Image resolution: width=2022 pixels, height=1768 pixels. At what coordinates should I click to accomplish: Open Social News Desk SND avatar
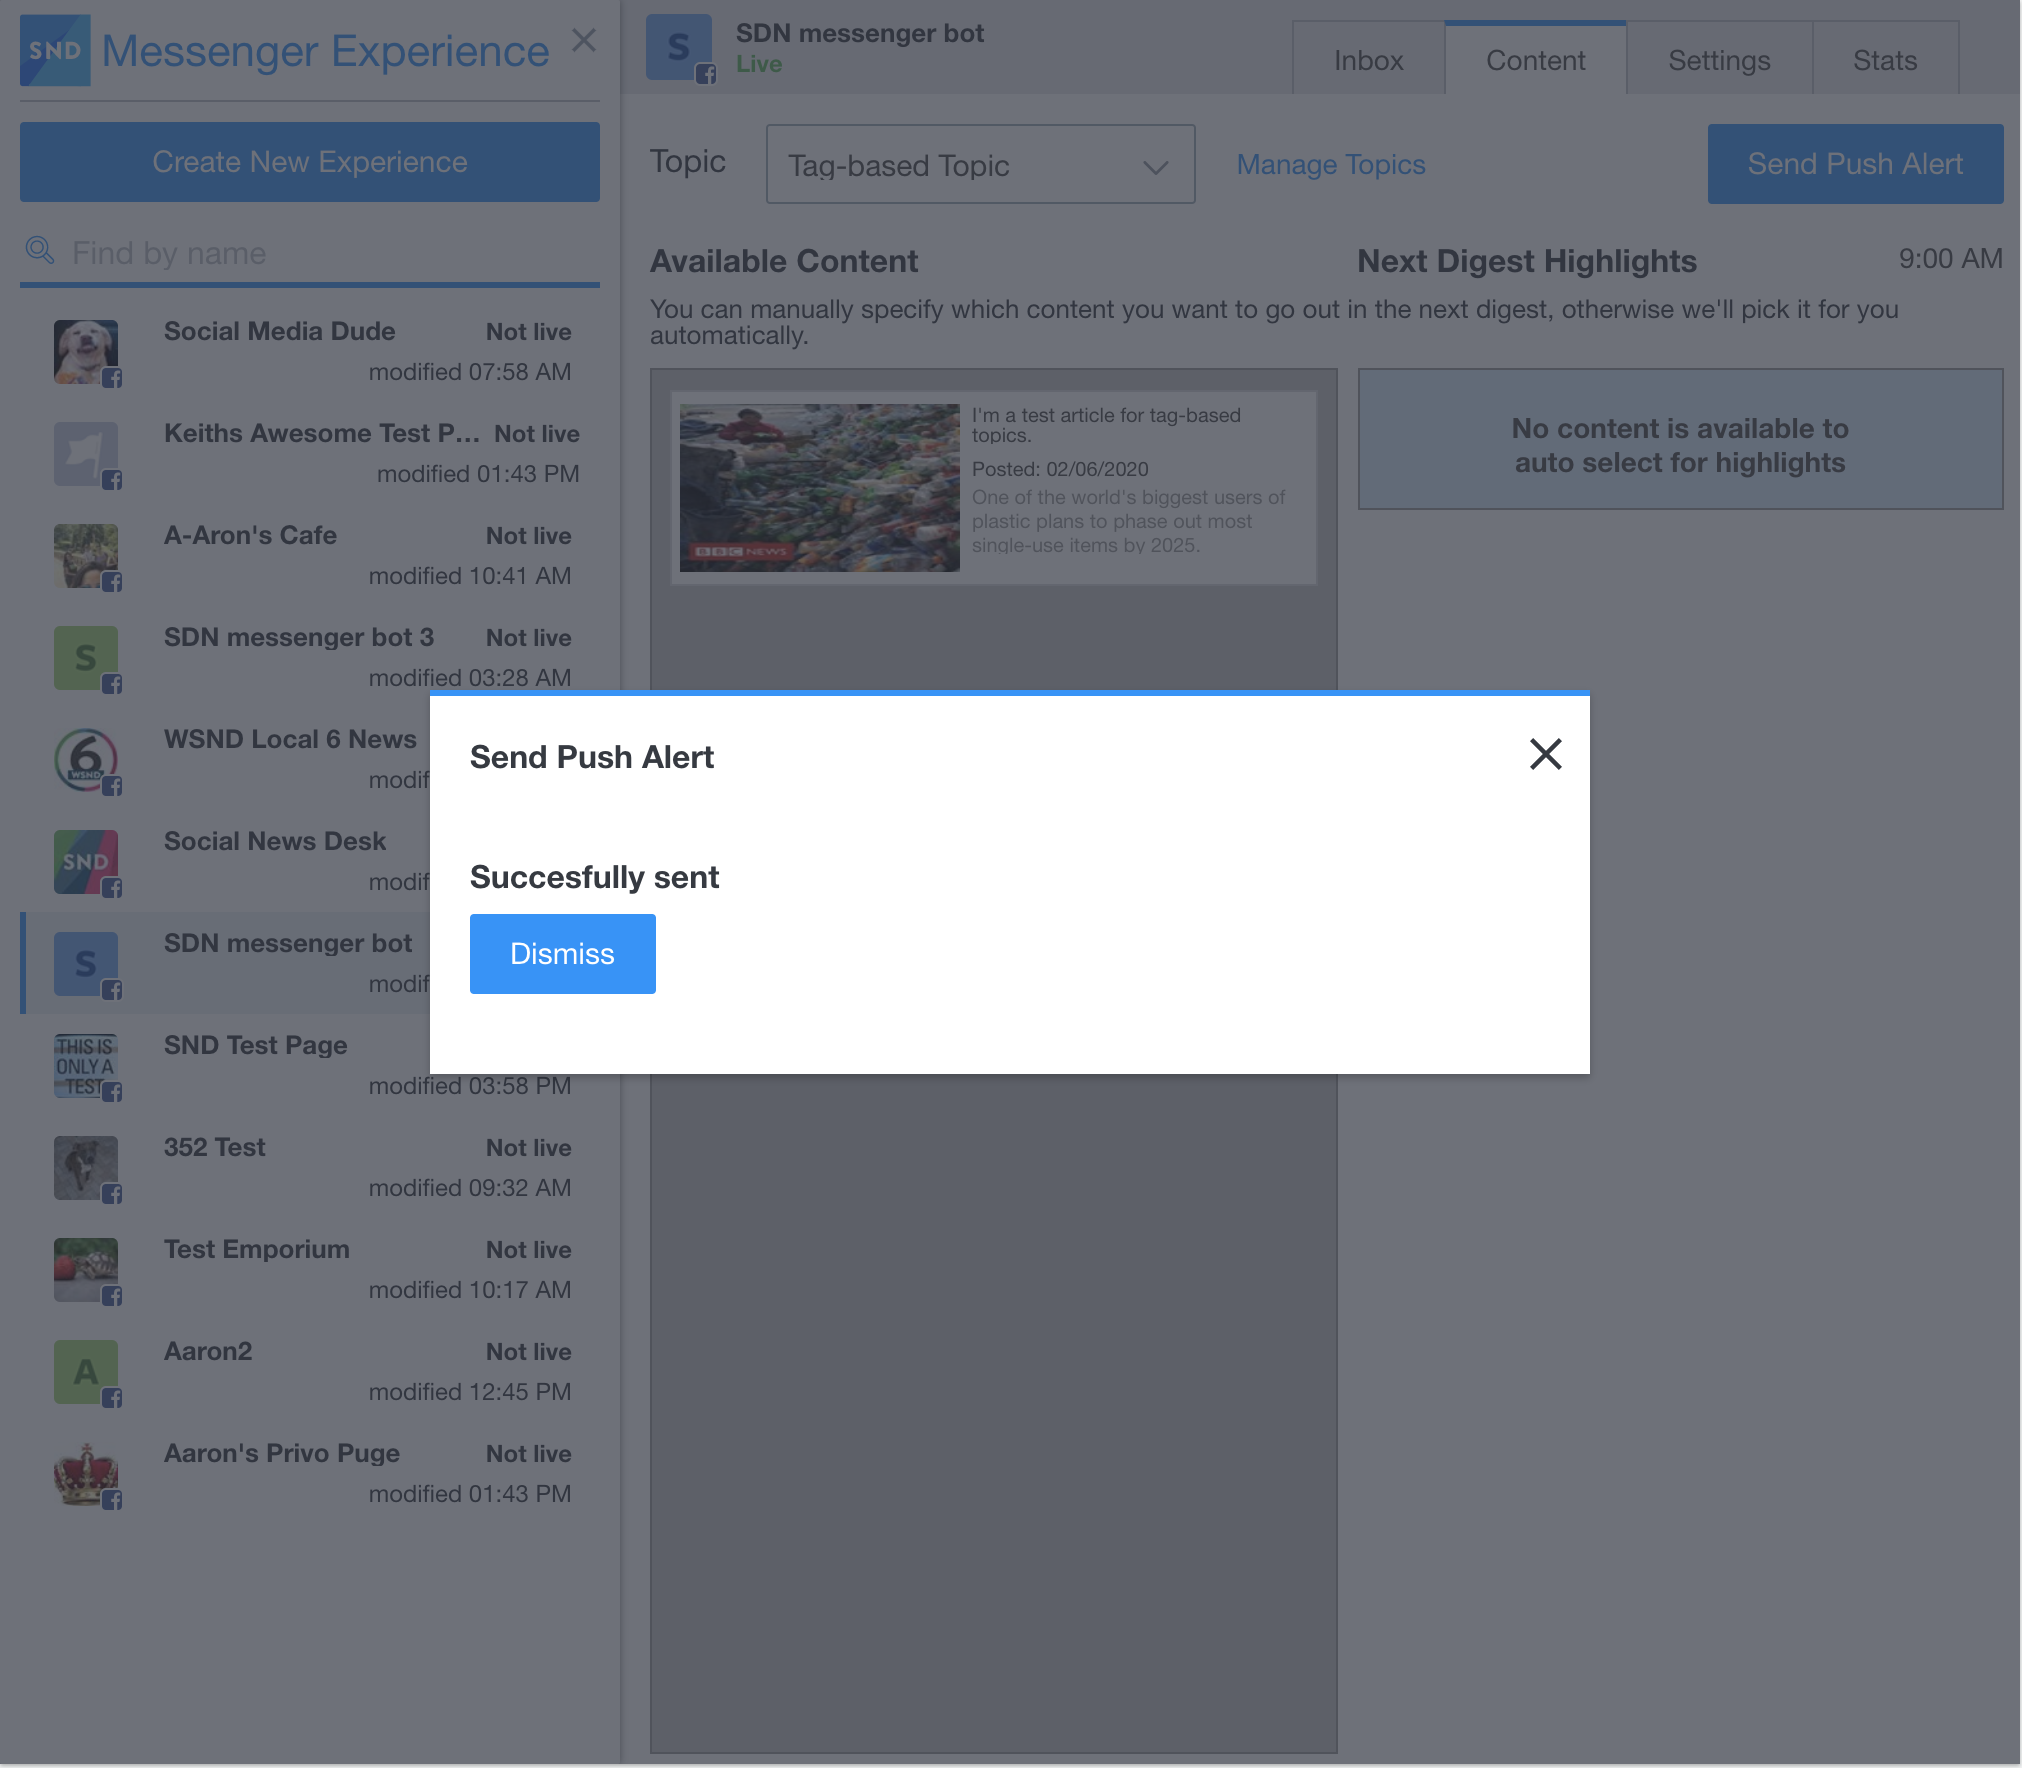click(86, 862)
